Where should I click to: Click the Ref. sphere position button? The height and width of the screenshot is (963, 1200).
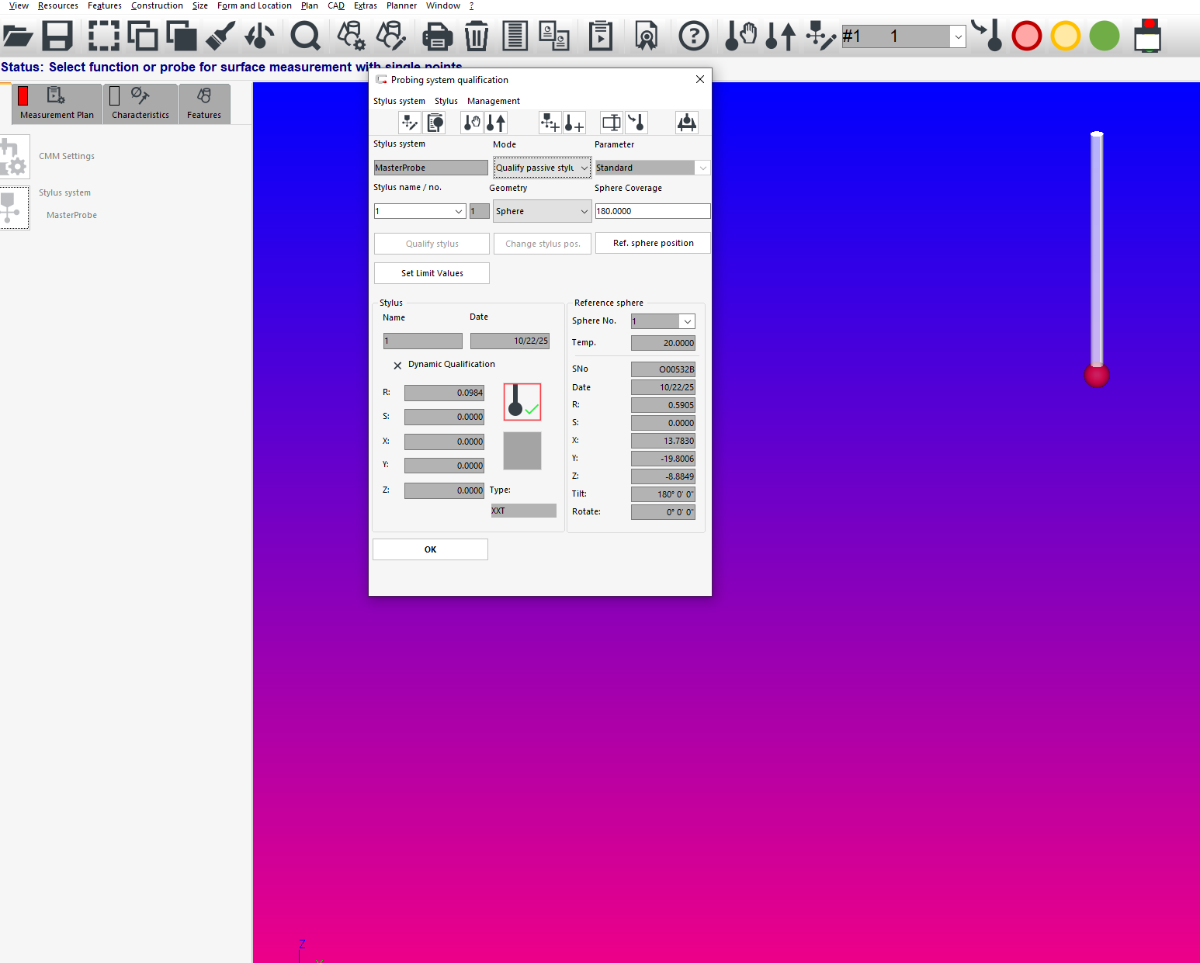pyautogui.click(x=653, y=243)
